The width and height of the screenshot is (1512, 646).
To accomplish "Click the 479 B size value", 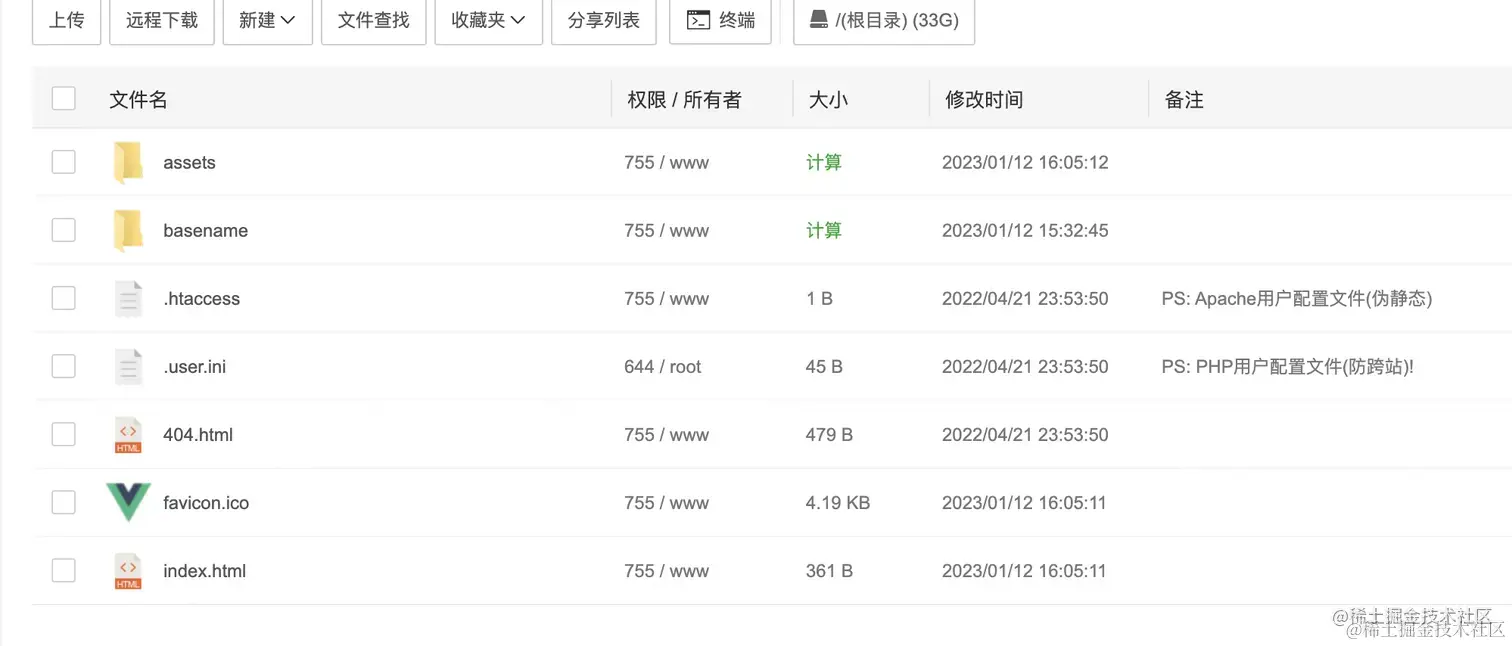I will [829, 435].
